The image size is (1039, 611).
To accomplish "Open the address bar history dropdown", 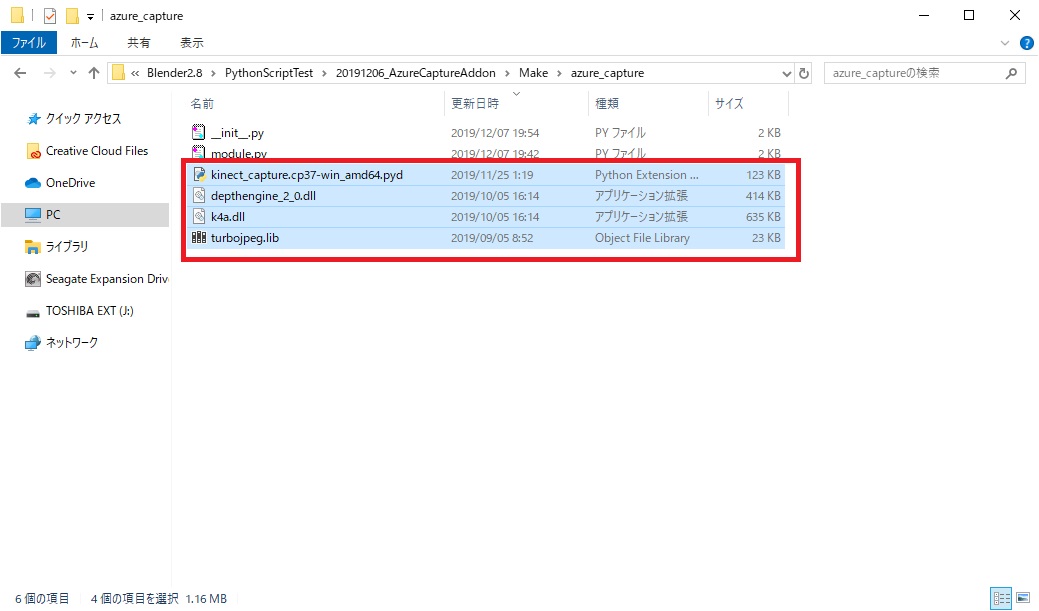I will (789, 72).
